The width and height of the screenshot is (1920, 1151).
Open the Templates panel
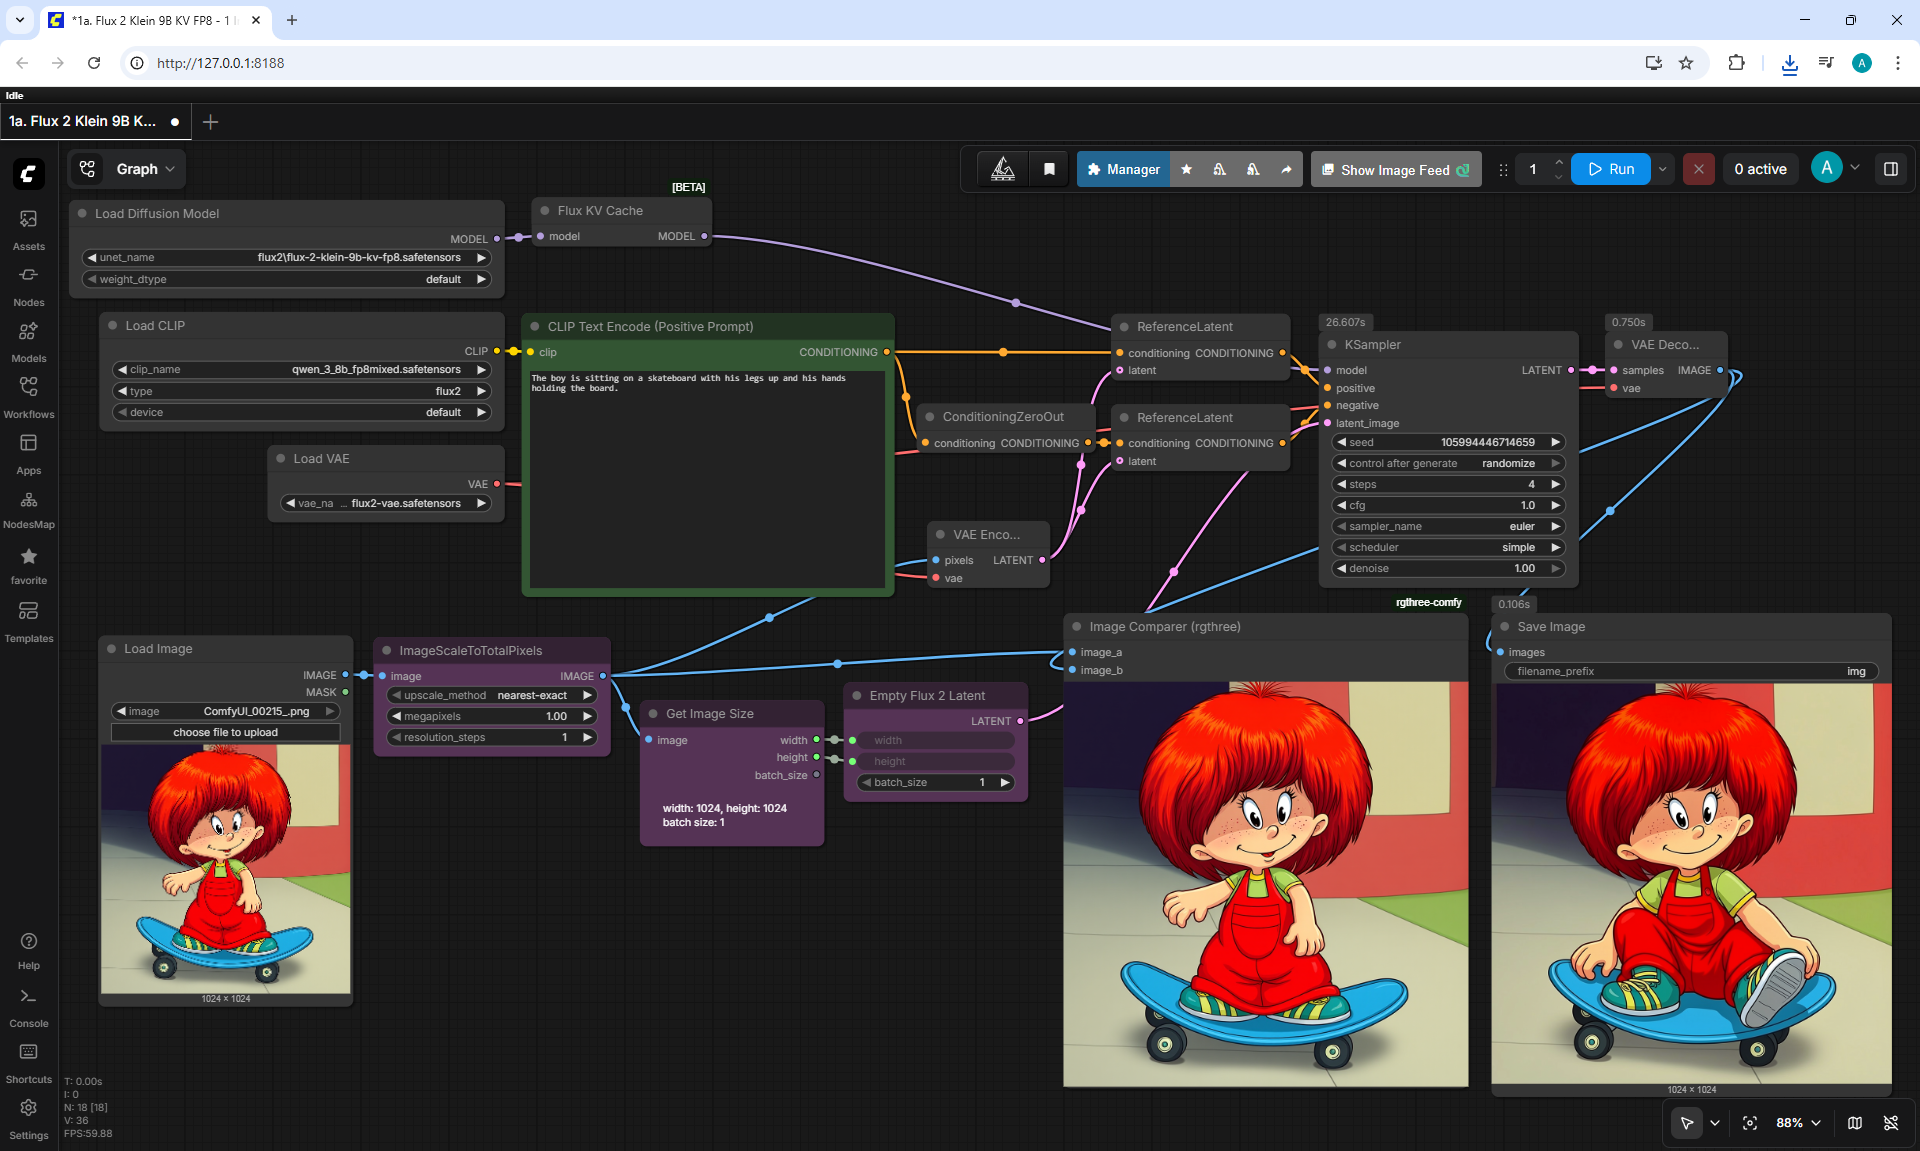(x=28, y=622)
